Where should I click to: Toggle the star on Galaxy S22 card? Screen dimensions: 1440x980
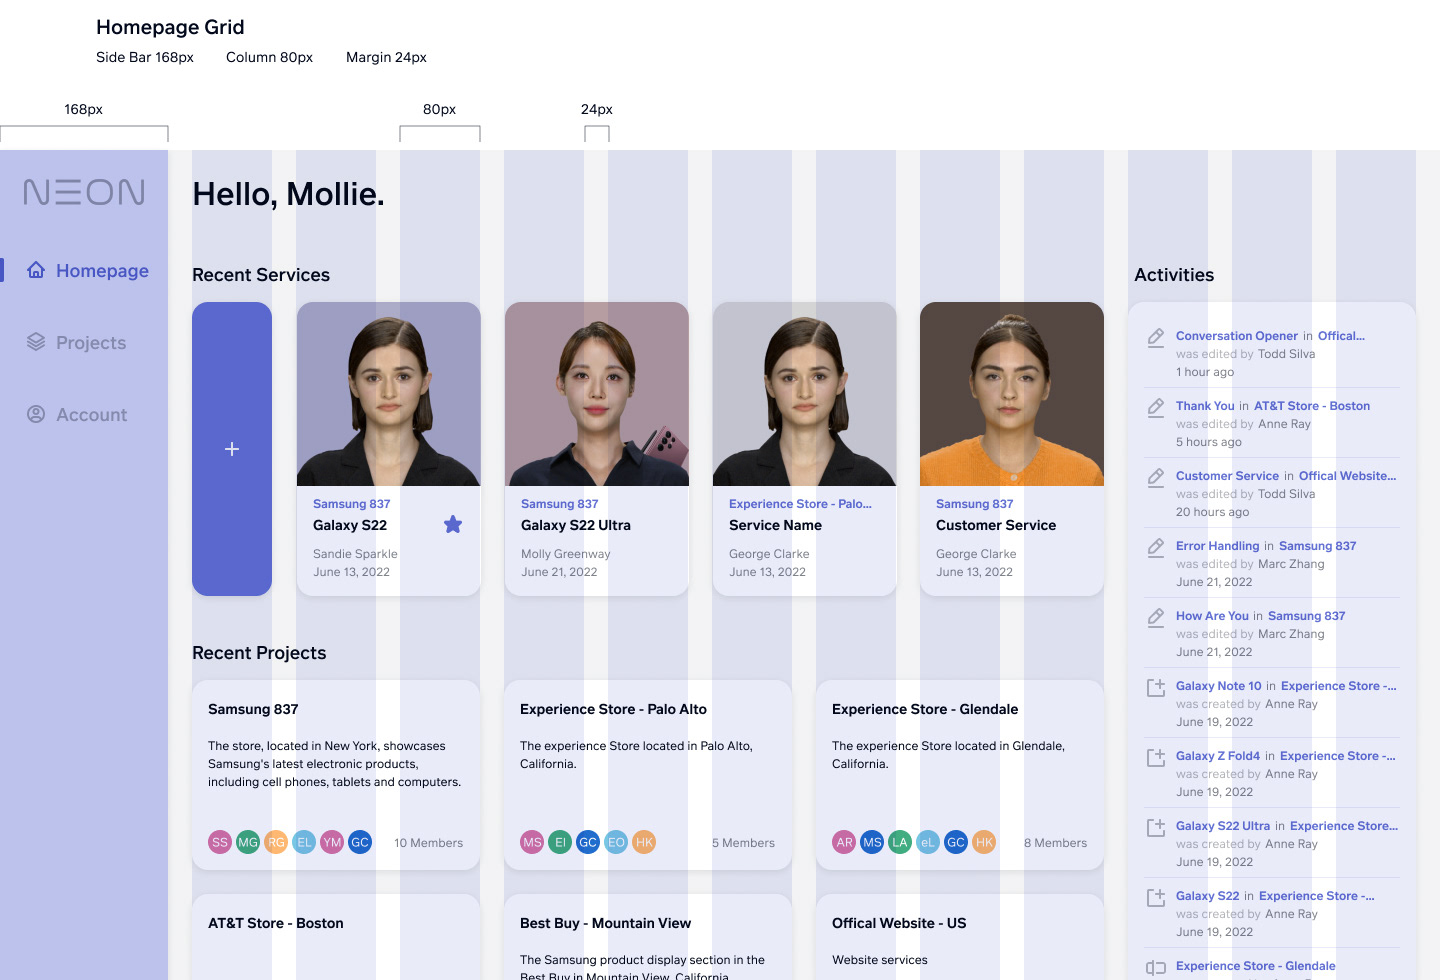453,524
